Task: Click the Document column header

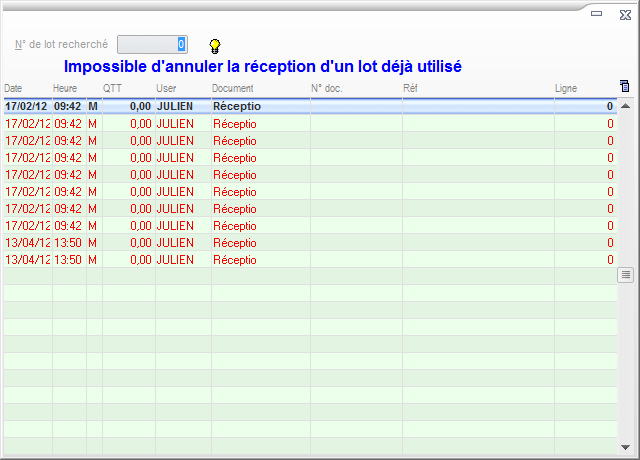Action: 233,89
